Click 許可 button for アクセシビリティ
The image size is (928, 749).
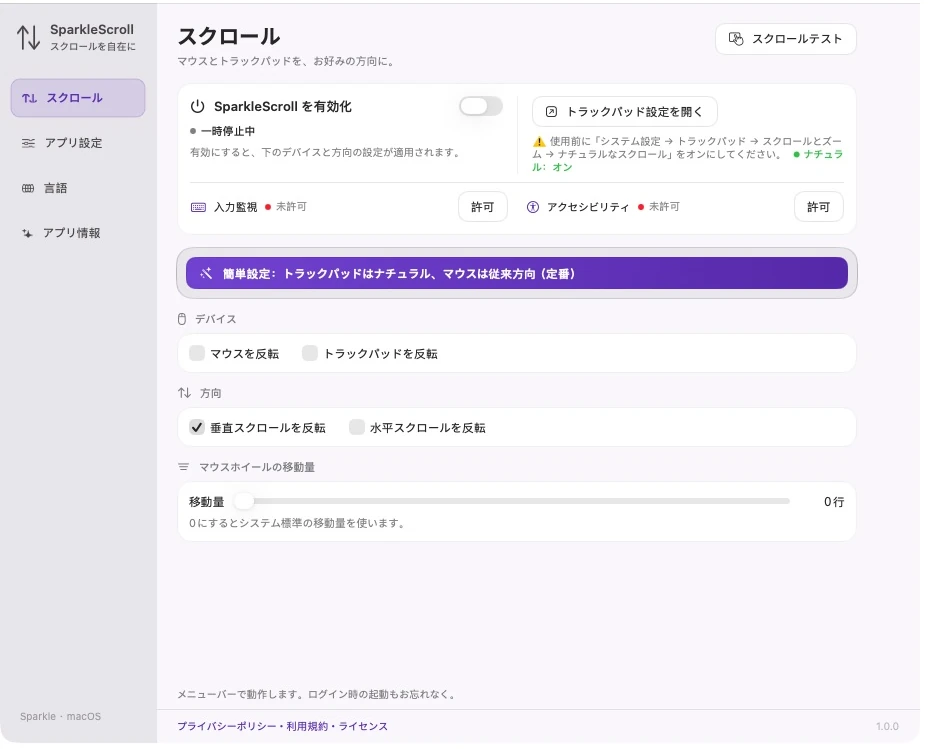(819, 207)
